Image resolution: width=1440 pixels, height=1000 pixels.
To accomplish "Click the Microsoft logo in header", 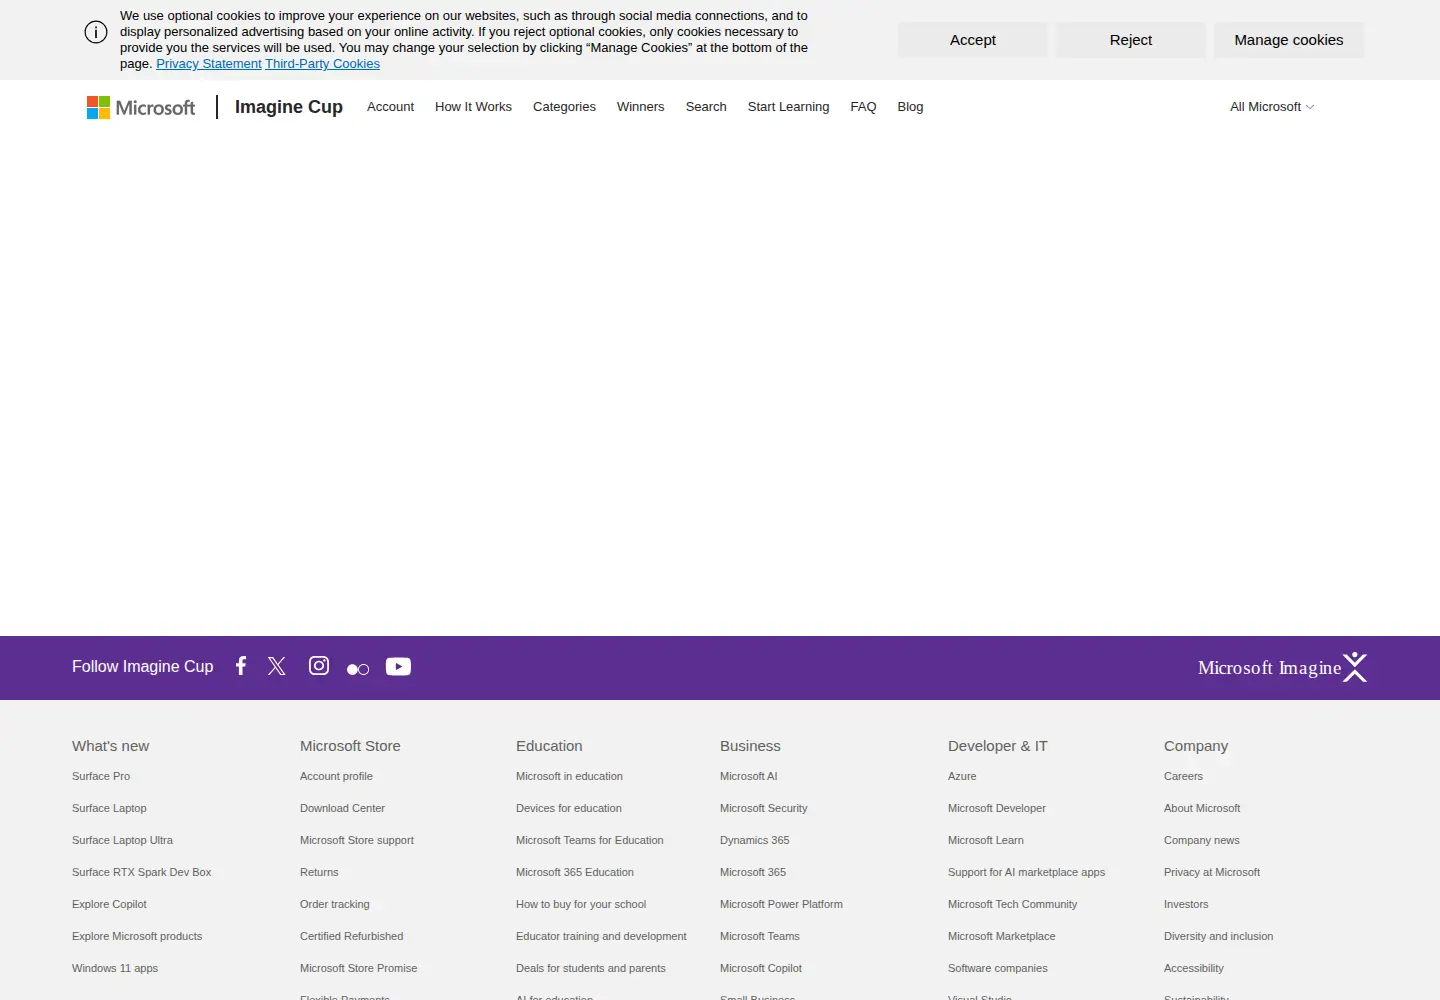I will (141, 107).
